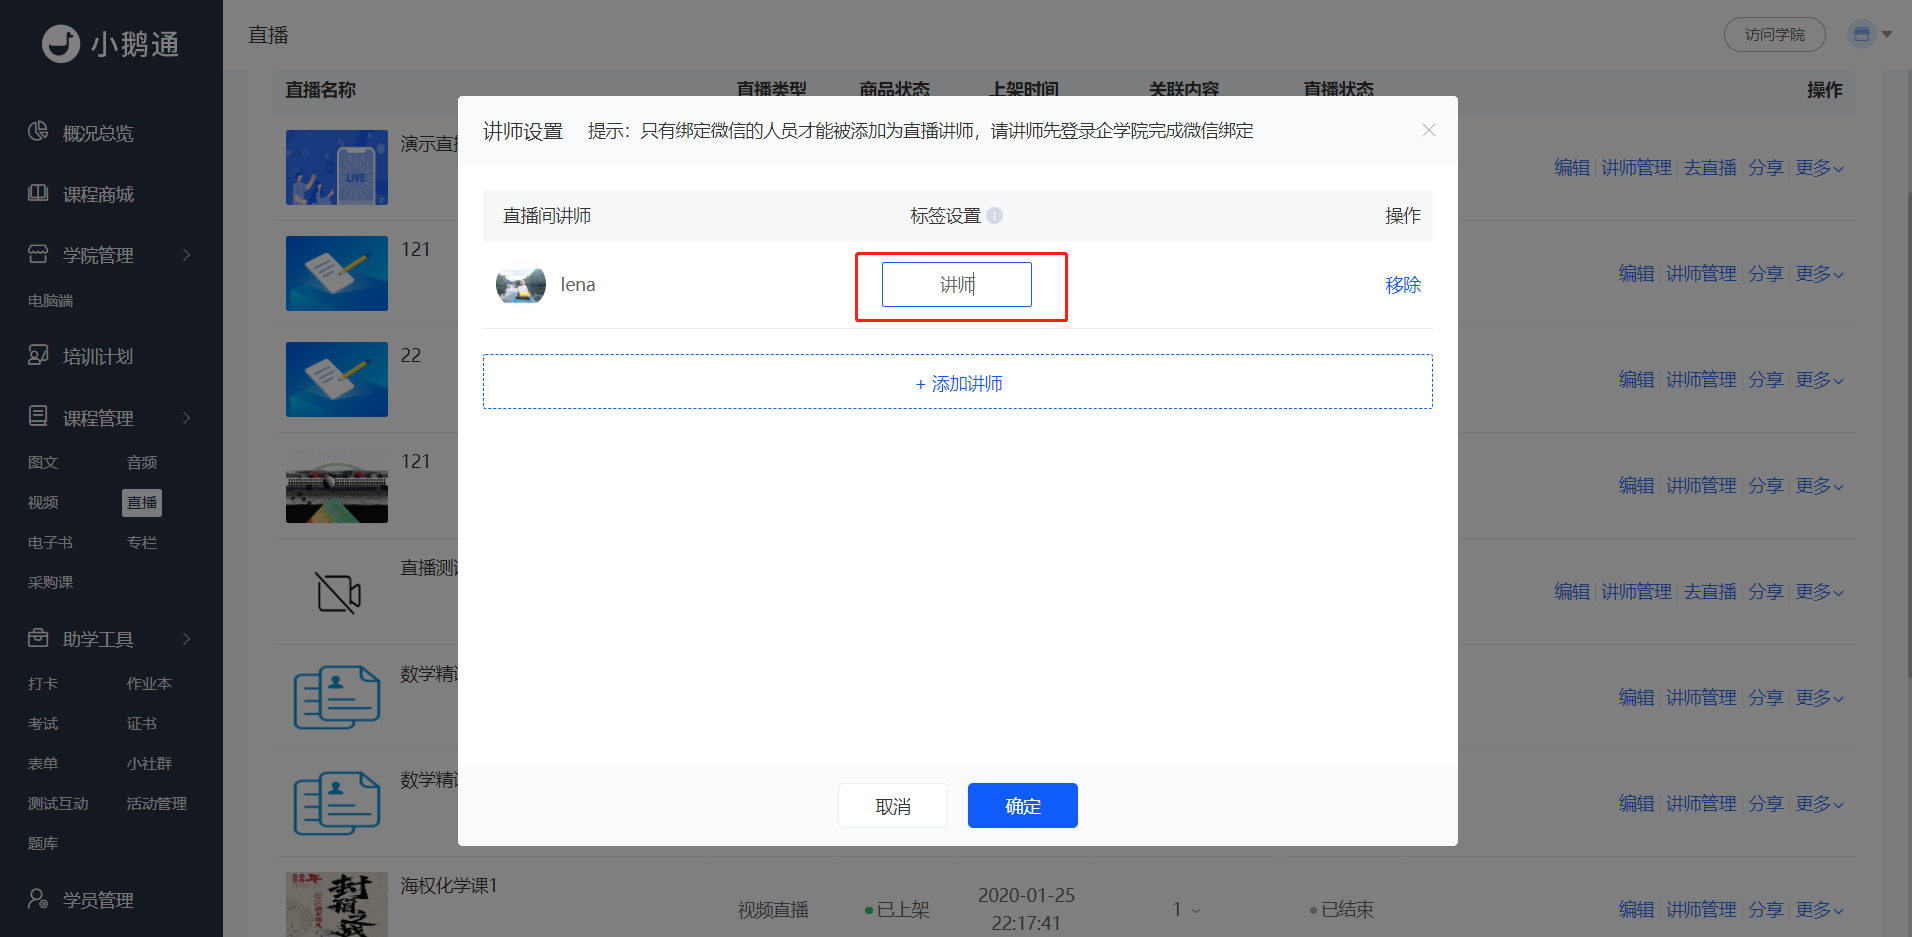1912x937 pixels.
Task: Select the 直播 submenu item
Action: click(142, 502)
